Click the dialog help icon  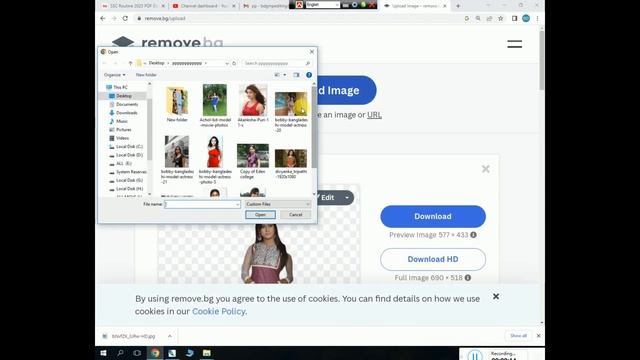309,75
